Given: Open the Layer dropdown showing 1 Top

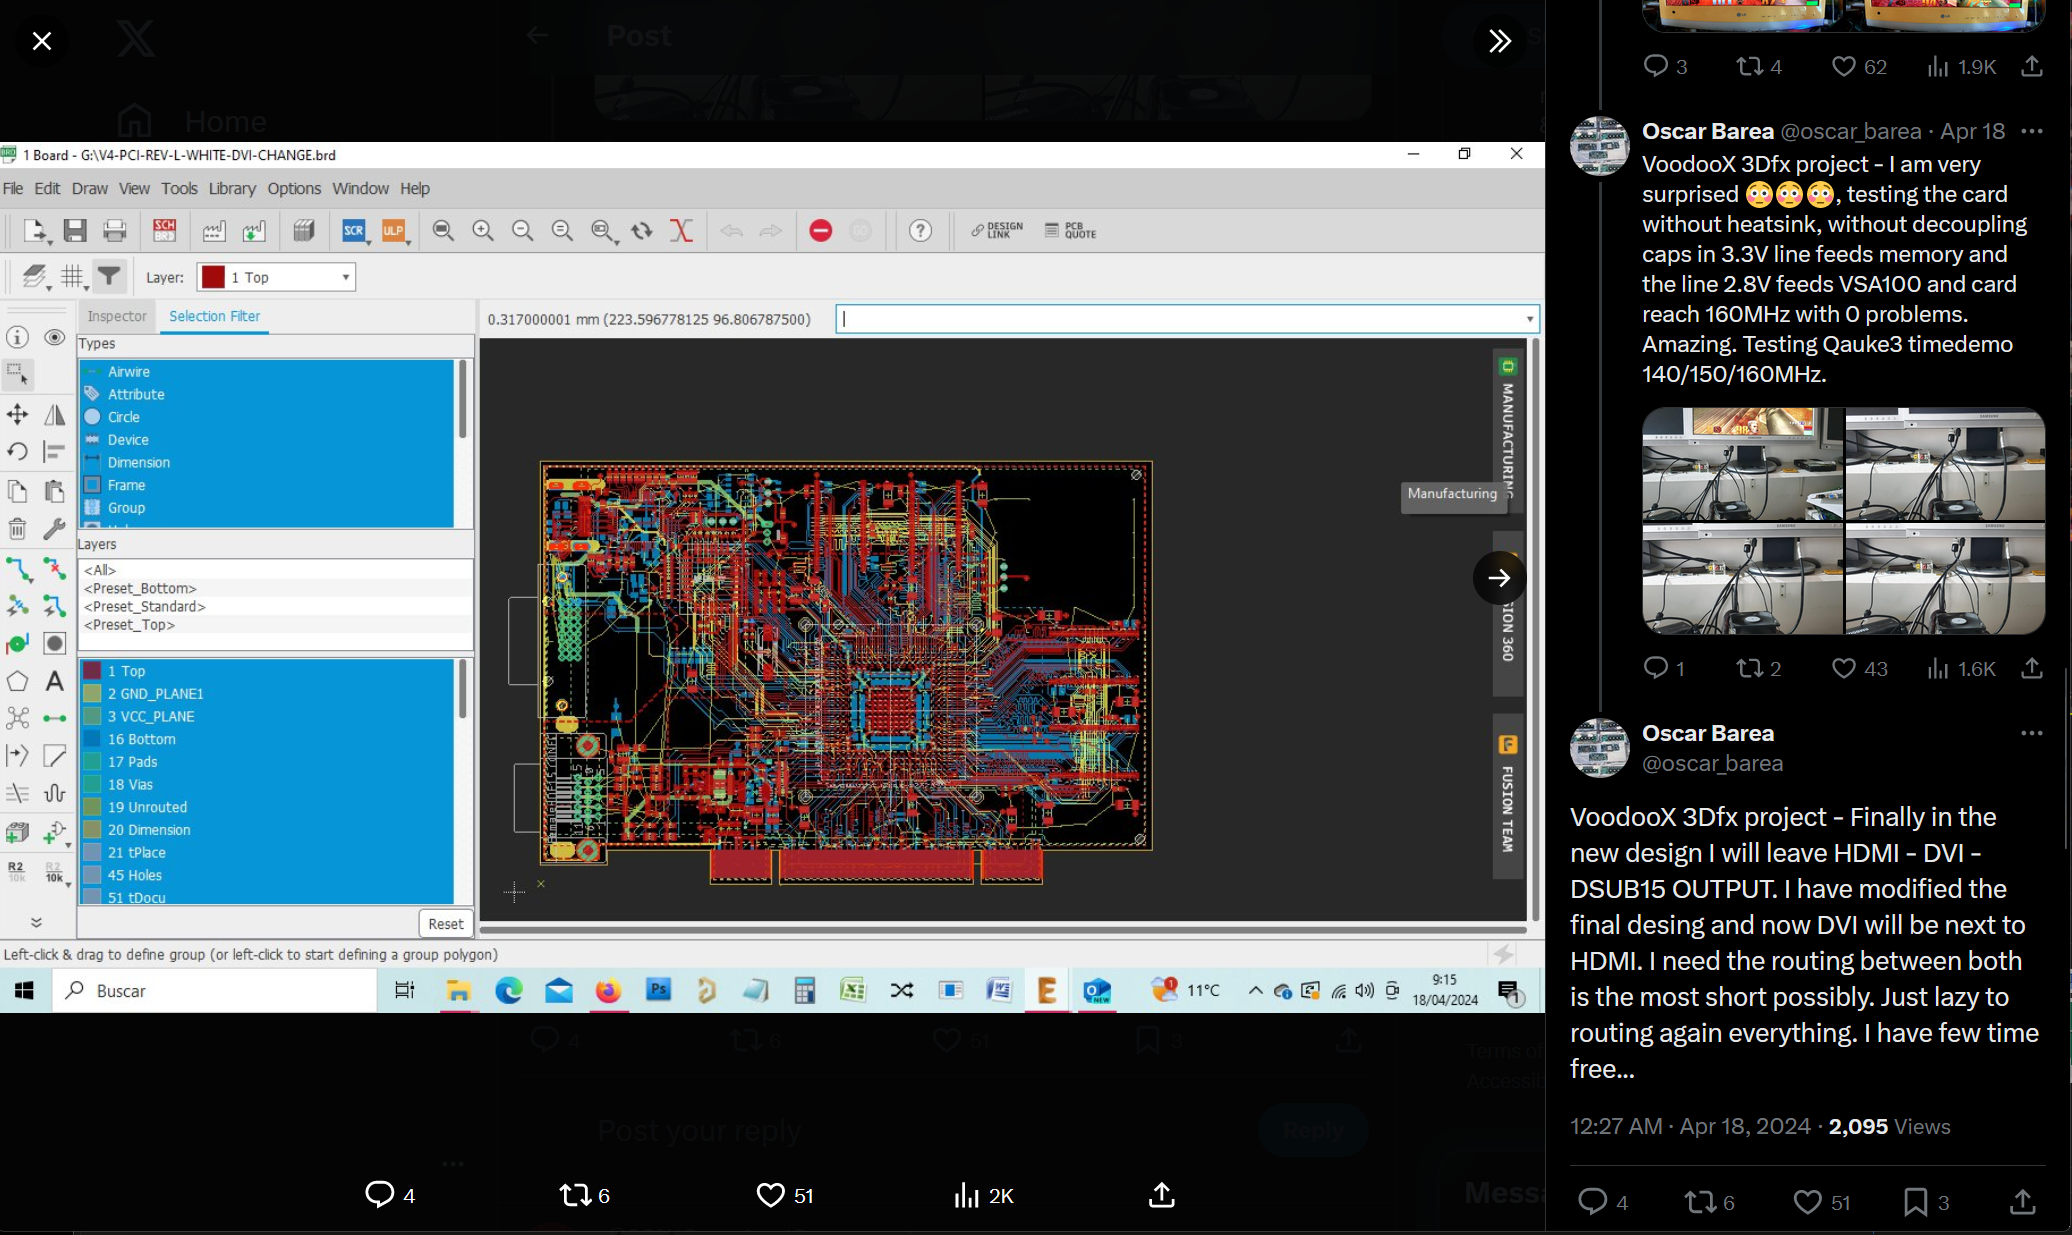Looking at the screenshot, I should (x=277, y=278).
